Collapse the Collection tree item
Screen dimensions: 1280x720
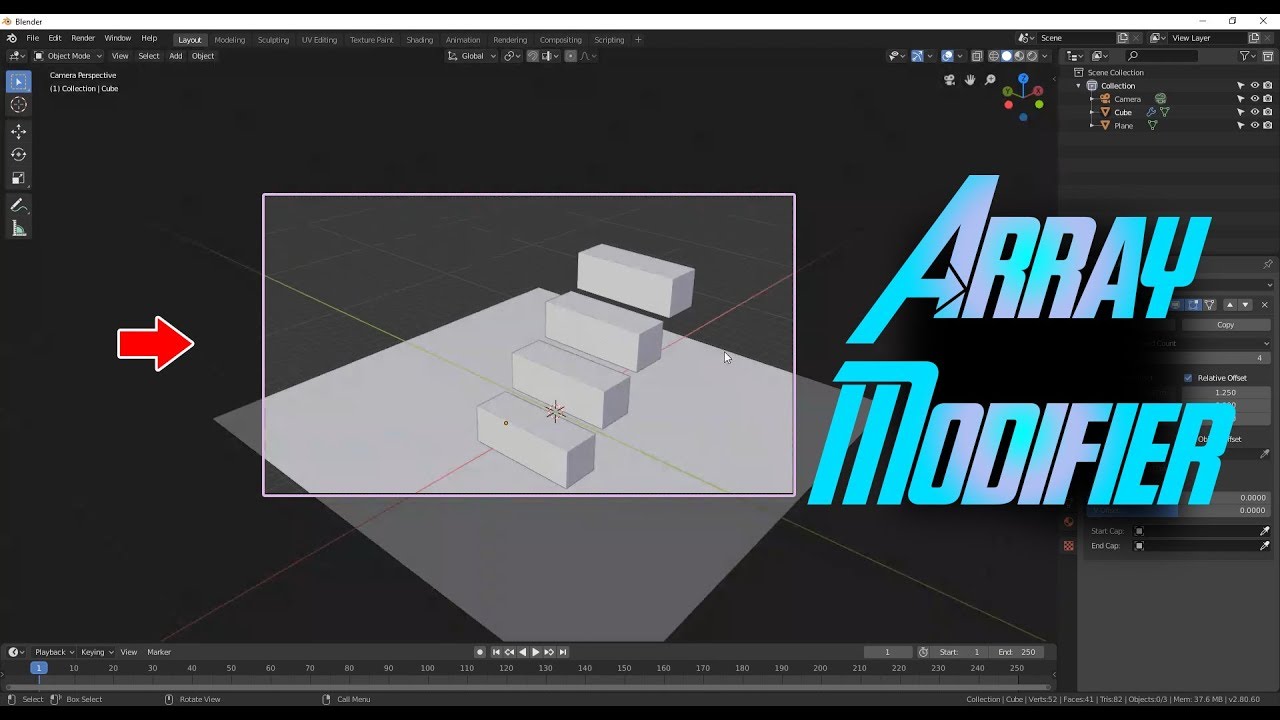pos(1079,86)
